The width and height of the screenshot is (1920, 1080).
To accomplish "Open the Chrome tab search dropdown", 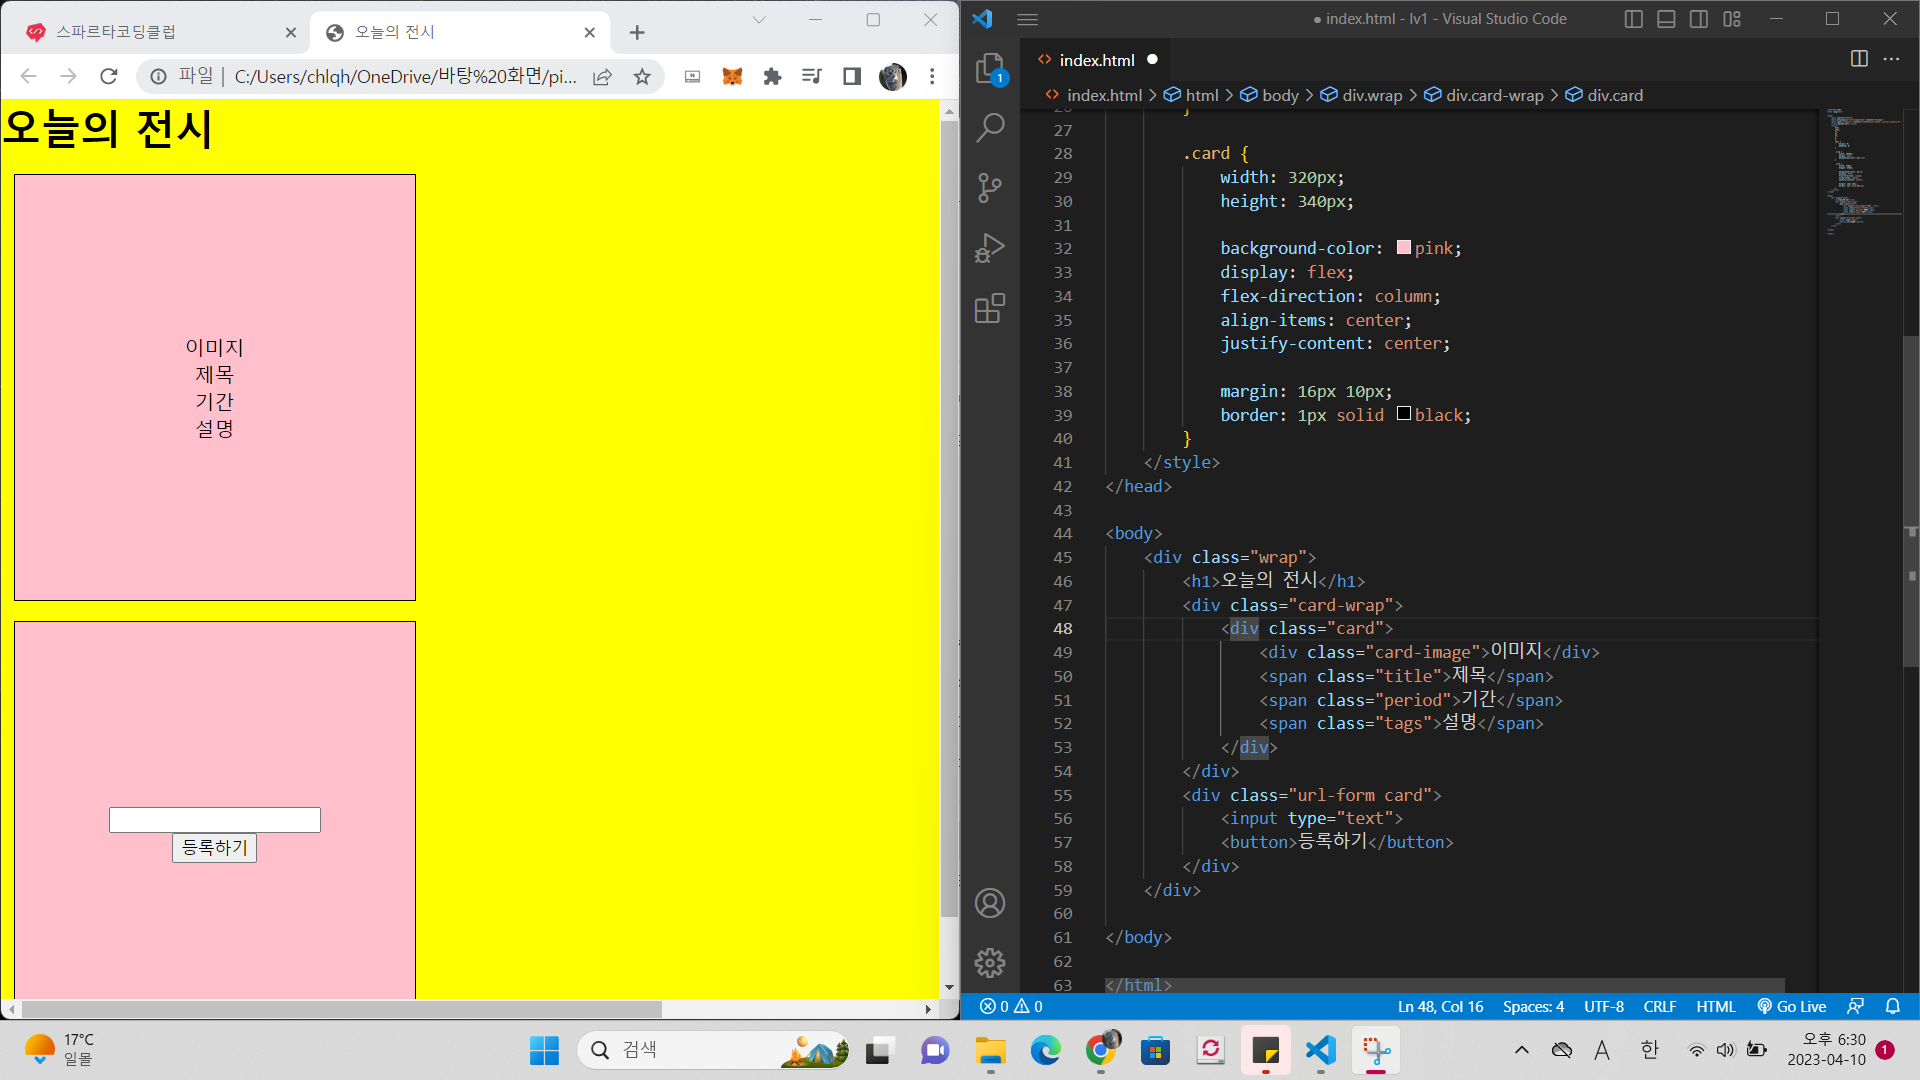I will click(x=759, y=20).
